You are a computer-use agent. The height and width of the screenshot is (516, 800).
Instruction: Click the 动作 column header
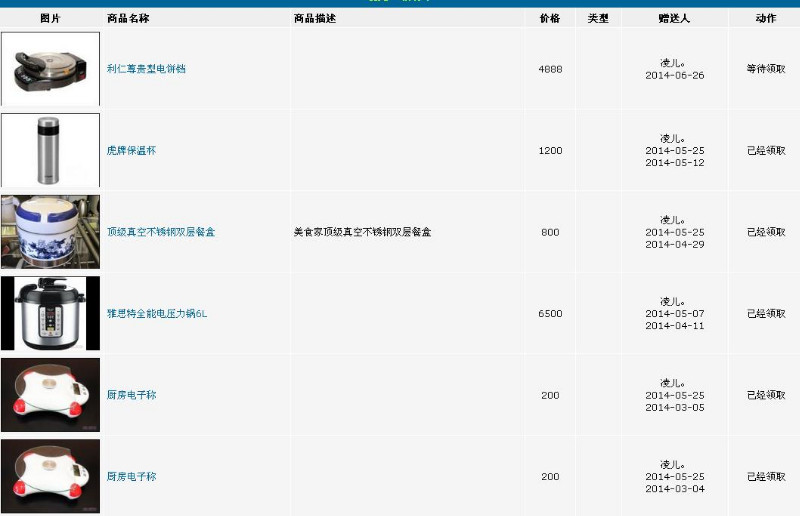[766, 18]
